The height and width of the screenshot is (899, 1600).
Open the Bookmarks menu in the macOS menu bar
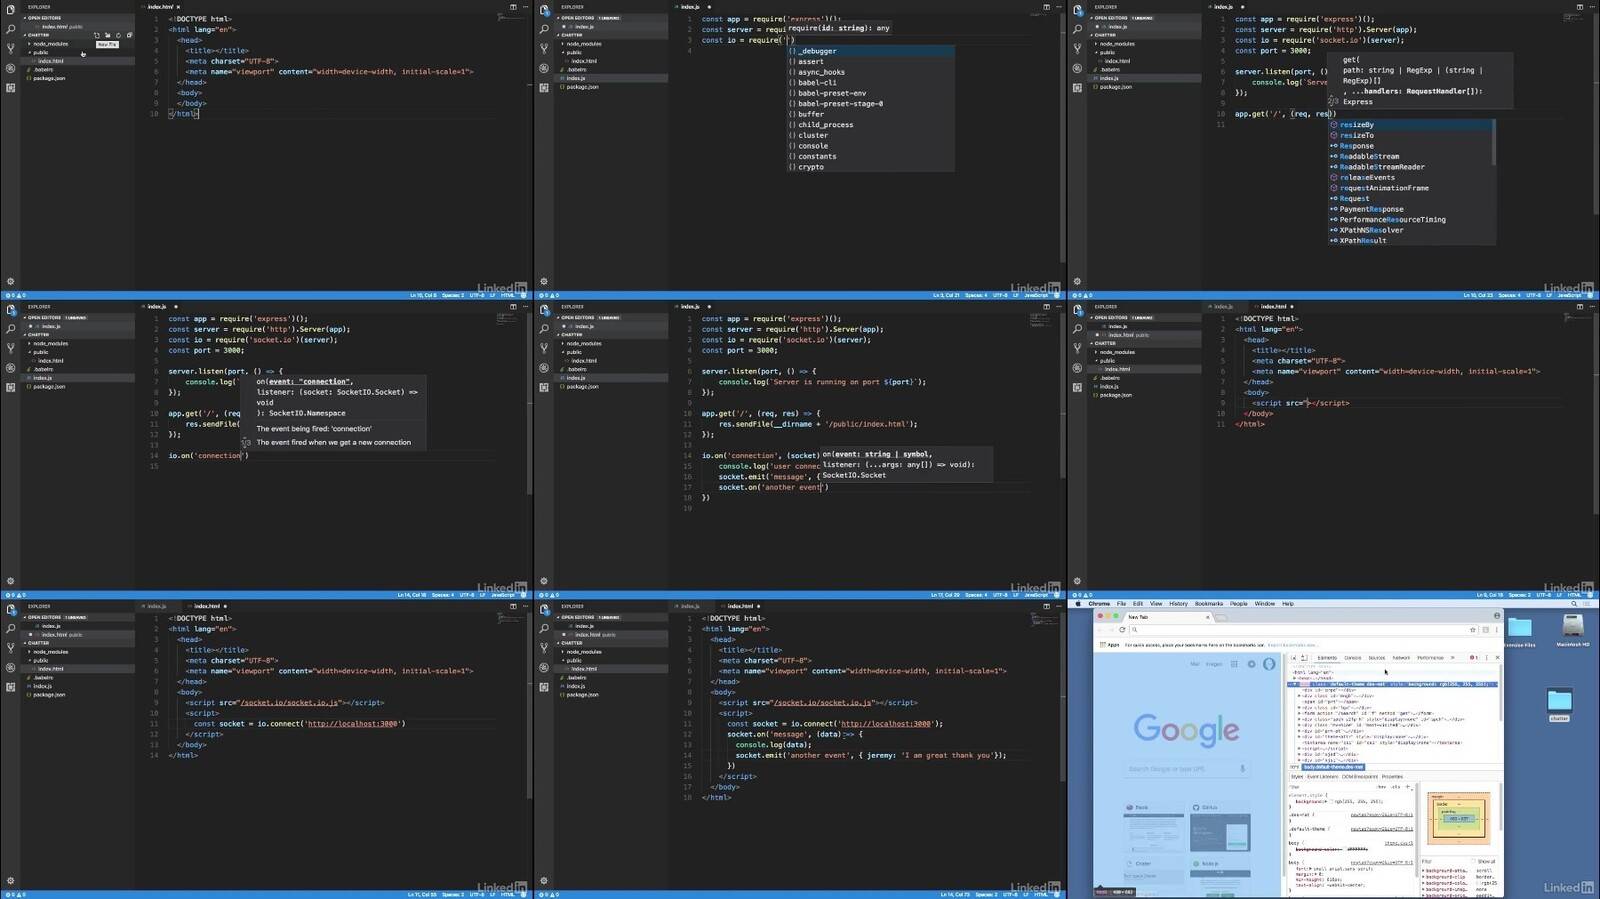tap(1208, 604)
